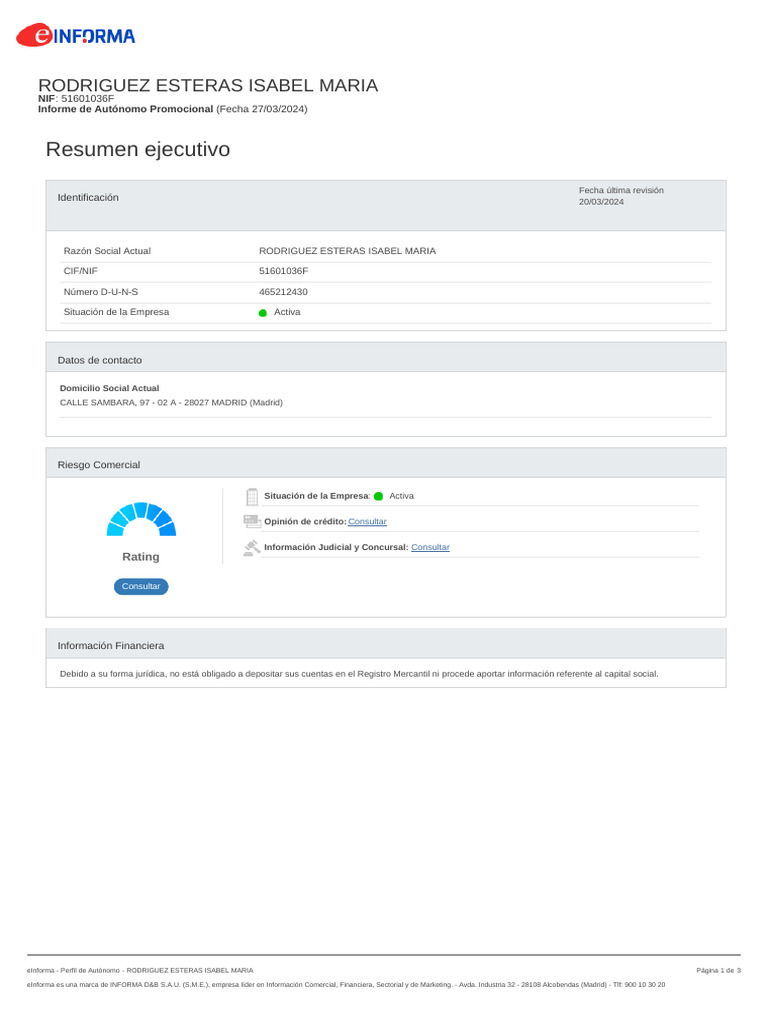Click the D-U-N-S value 465212430
The height and width of the screenshot is (1024, 768).
pos(283,292)
